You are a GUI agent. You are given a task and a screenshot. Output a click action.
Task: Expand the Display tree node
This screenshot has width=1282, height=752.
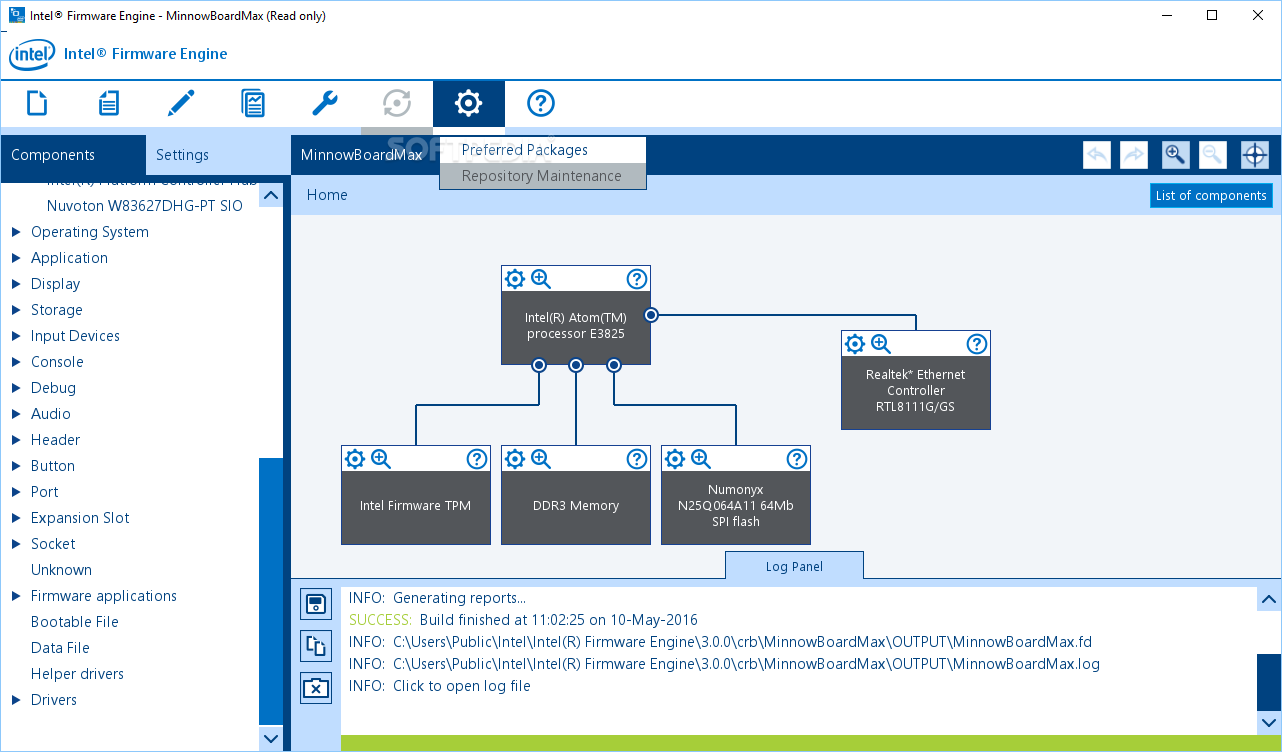pos(16,284)
